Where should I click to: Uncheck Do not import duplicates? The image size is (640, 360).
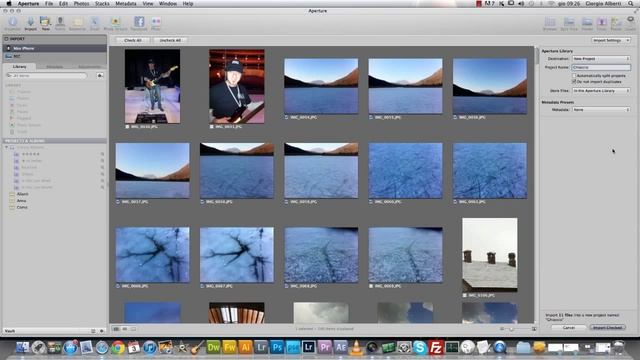pos(574,82)
